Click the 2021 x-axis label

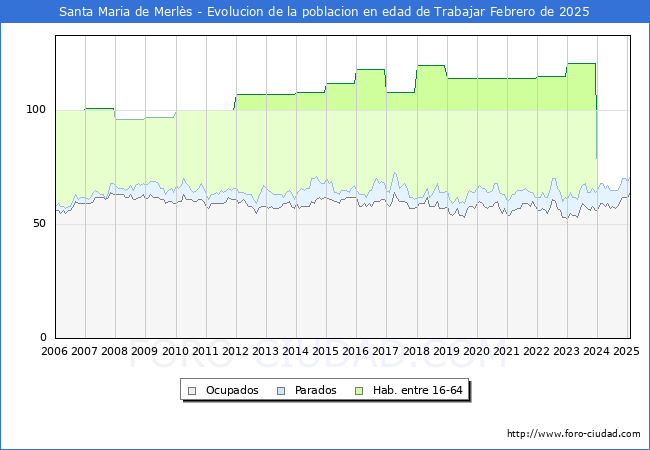point(506,351)
